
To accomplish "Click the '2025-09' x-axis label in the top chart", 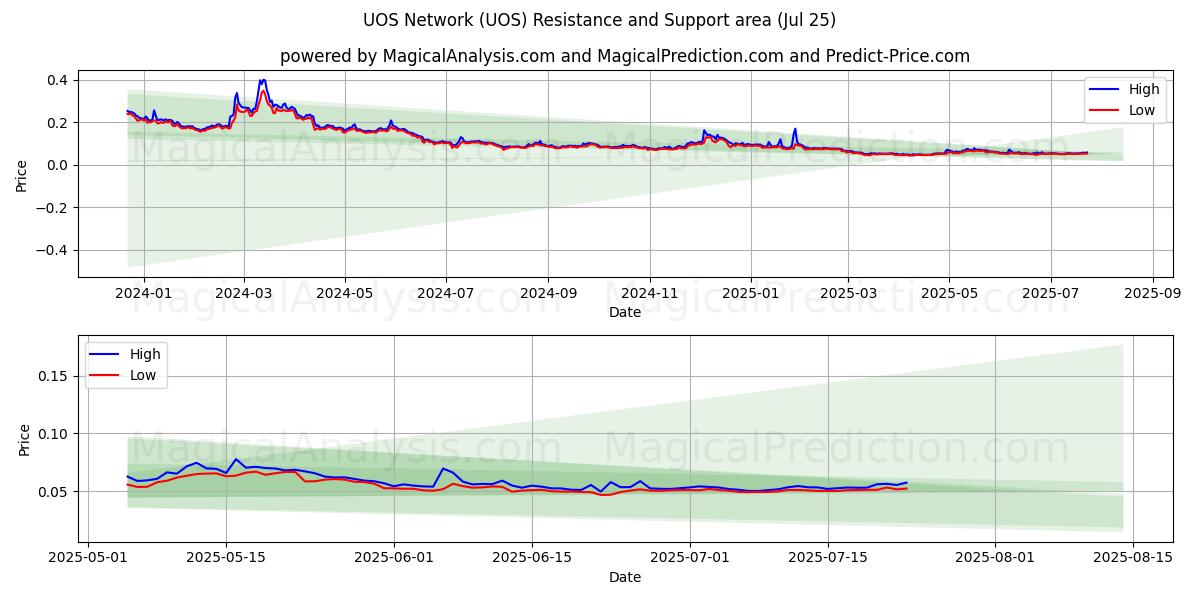I will (x=1153, y=293).
